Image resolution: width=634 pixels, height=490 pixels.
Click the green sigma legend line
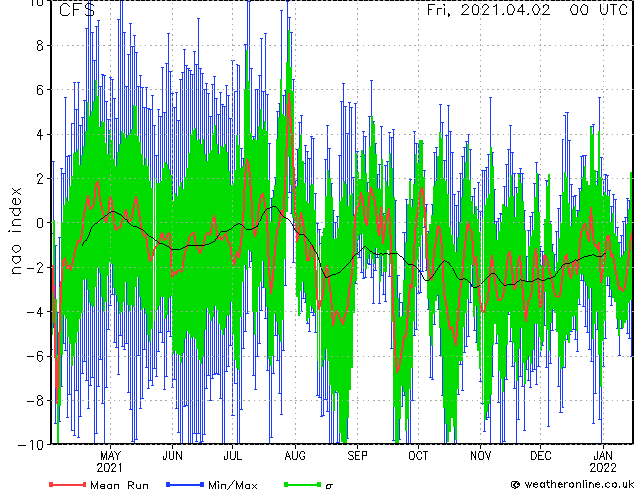(x=303, y=484)
